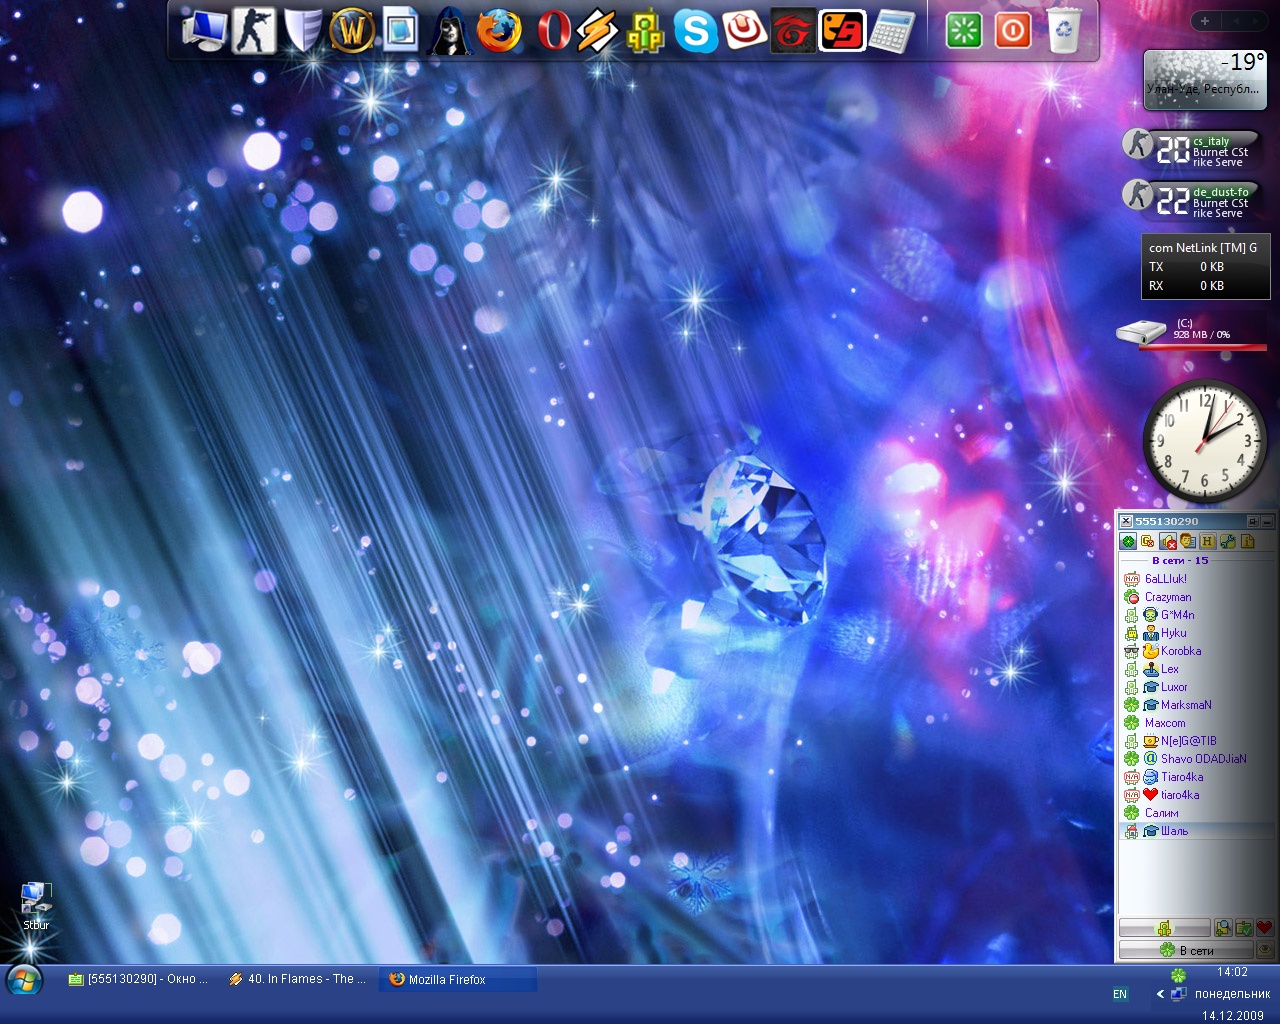This screenshot has width=1280, height=1024.
Task: Open the Recycle Bin in the dock
Action: 1064,30
